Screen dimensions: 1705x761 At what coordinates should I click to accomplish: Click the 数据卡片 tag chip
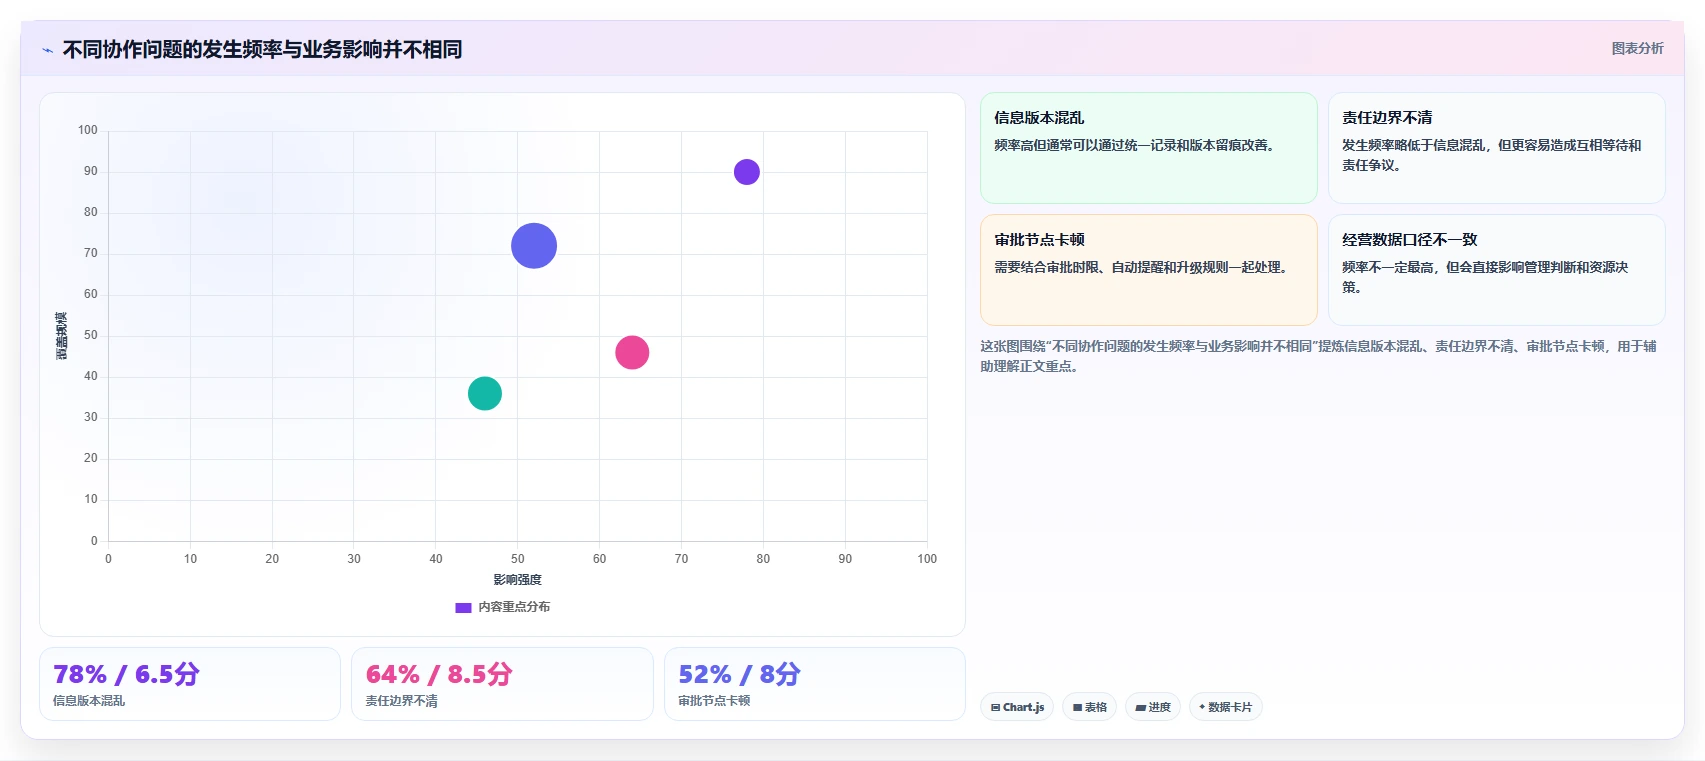coord(1225,707)
